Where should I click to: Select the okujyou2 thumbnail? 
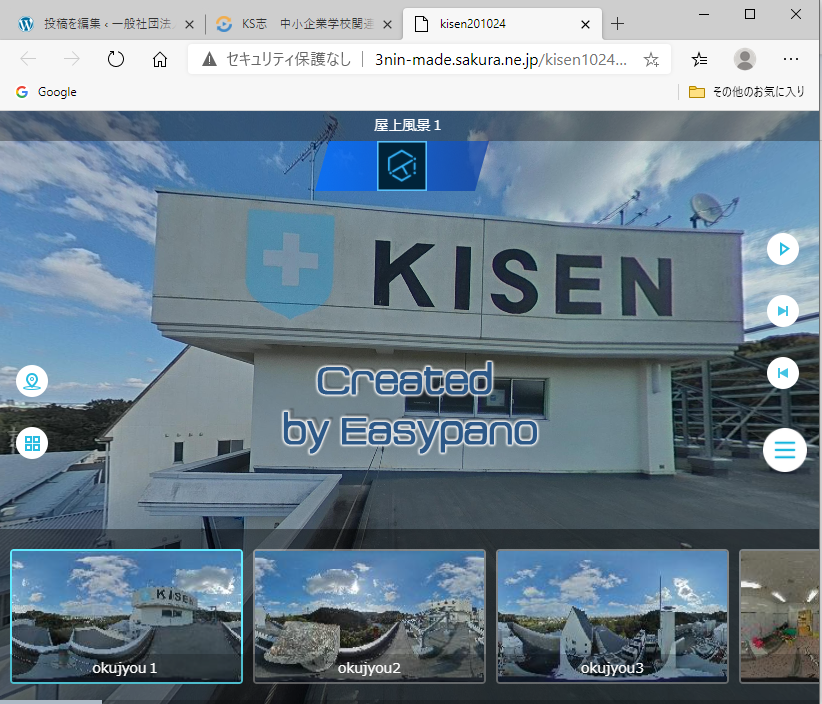[370, 616]
